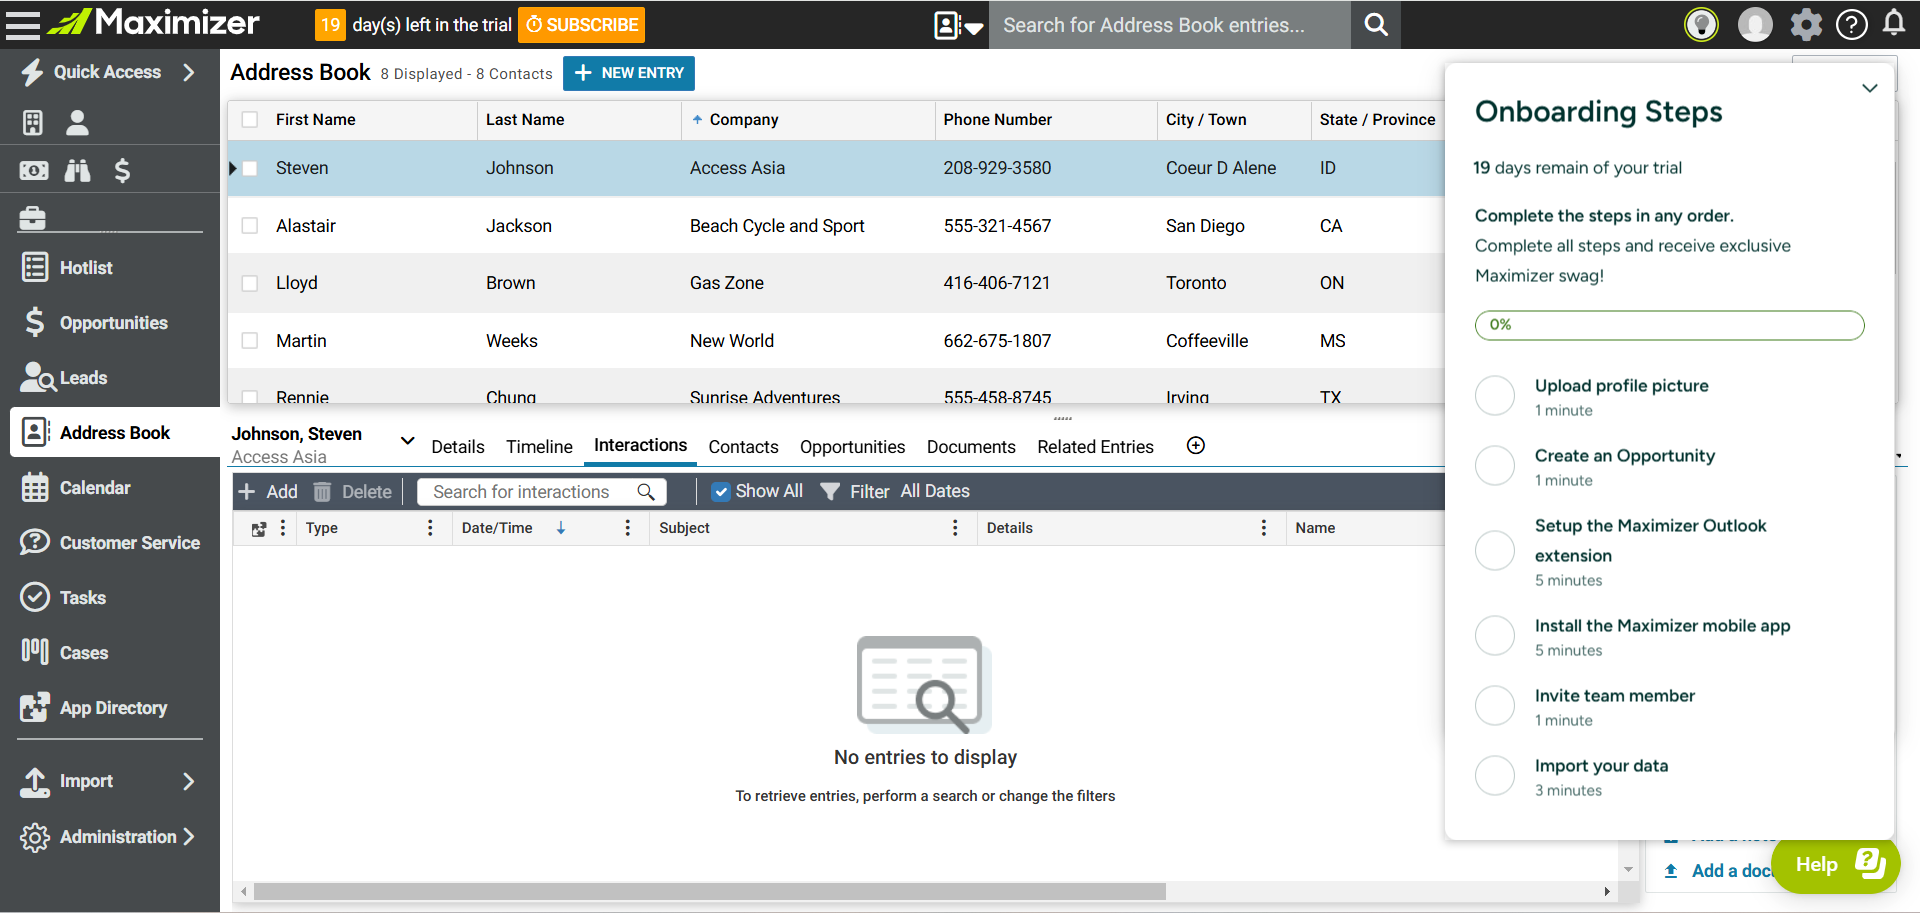1920x913 pixels.
Task: Switch to the Details tab
Action: click(458, 447)
